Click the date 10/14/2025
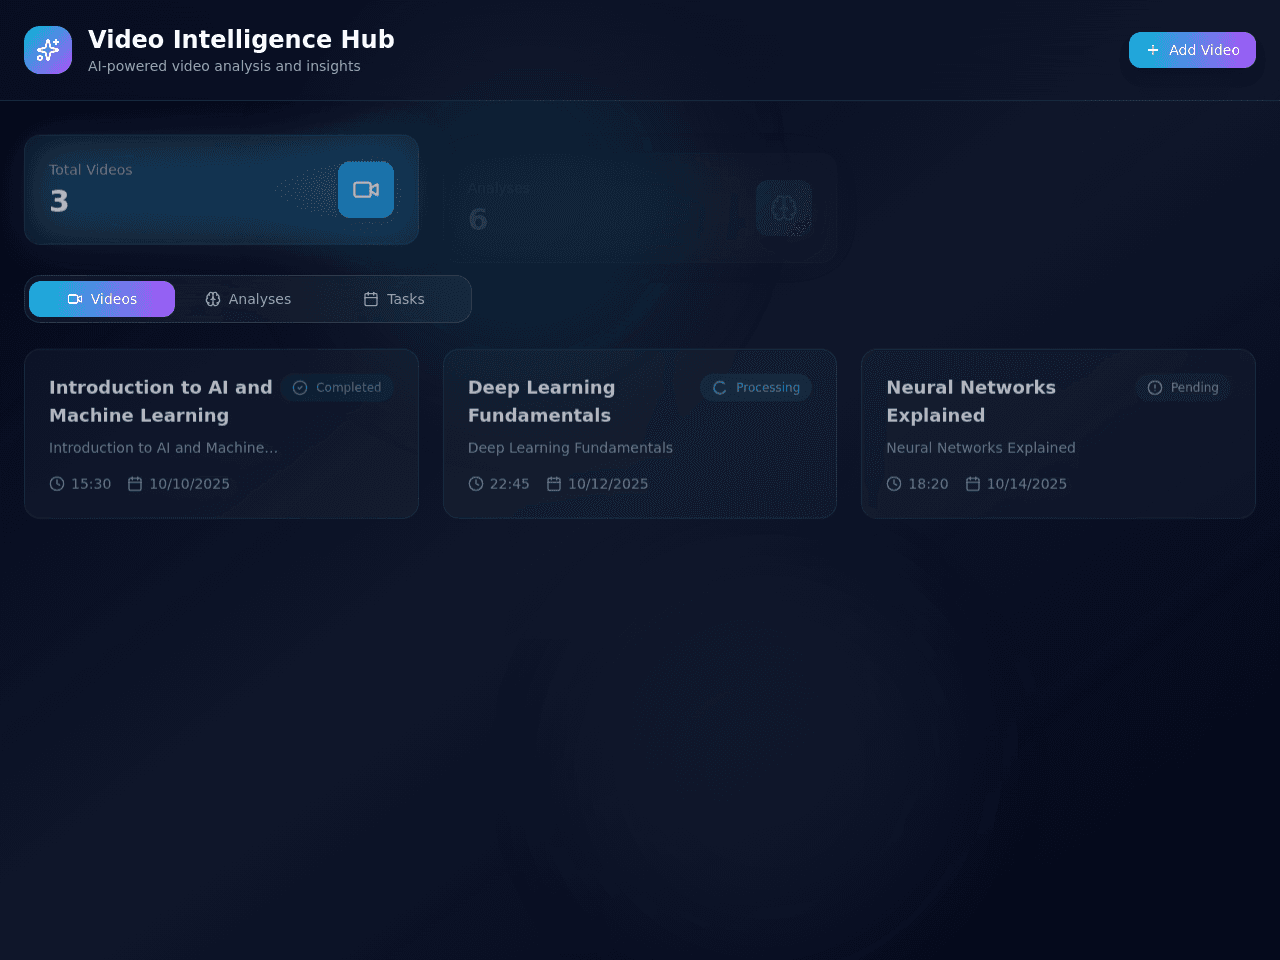The image size is (1280, 960). pos(1027,484)
